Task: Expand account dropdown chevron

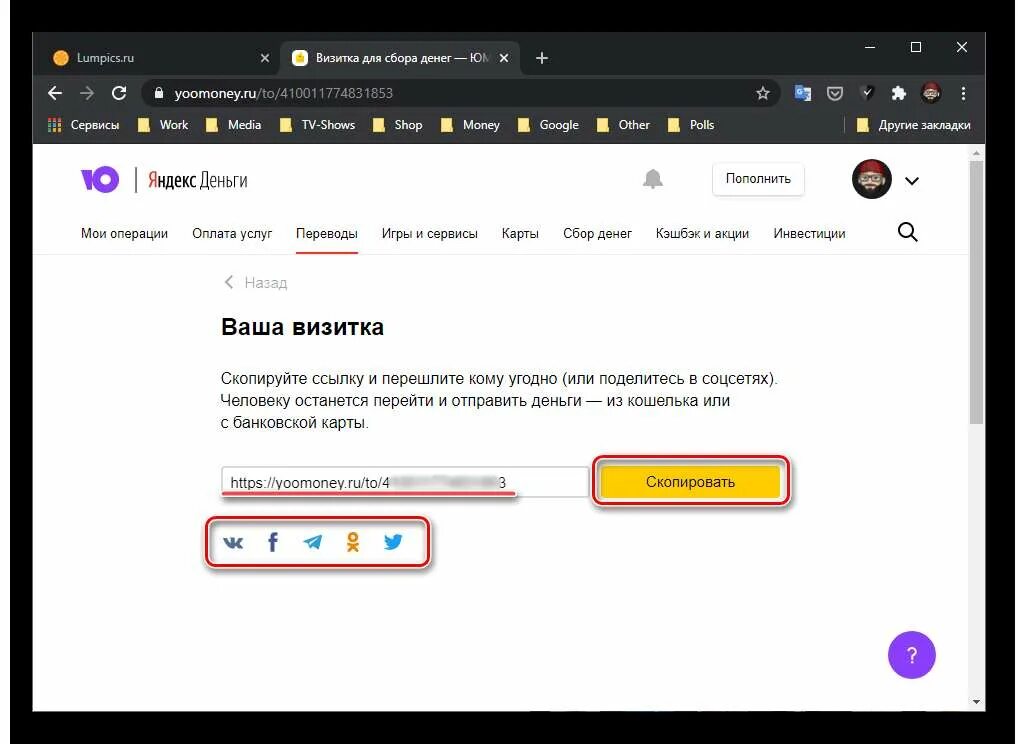Action: click(912, 180)
